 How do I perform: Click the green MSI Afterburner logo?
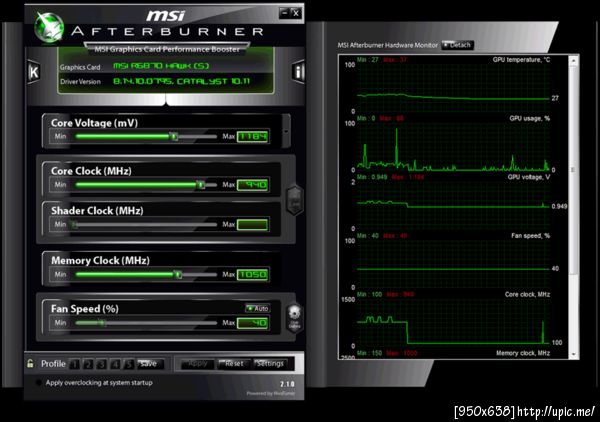coord(49,27)
